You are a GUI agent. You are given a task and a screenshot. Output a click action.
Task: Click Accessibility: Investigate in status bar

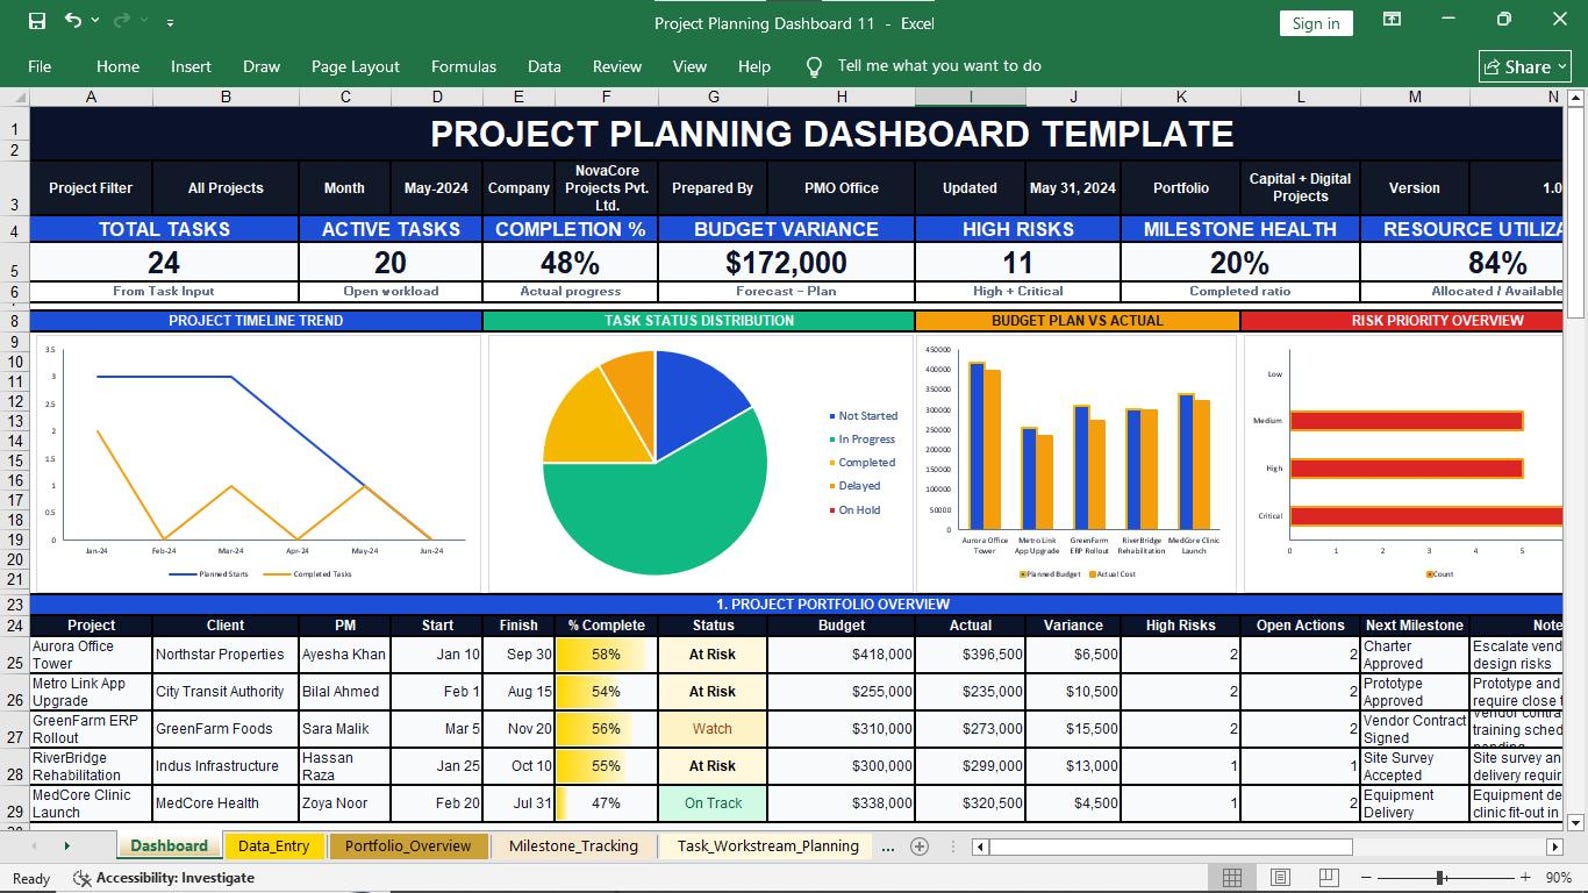coord(165,878)
